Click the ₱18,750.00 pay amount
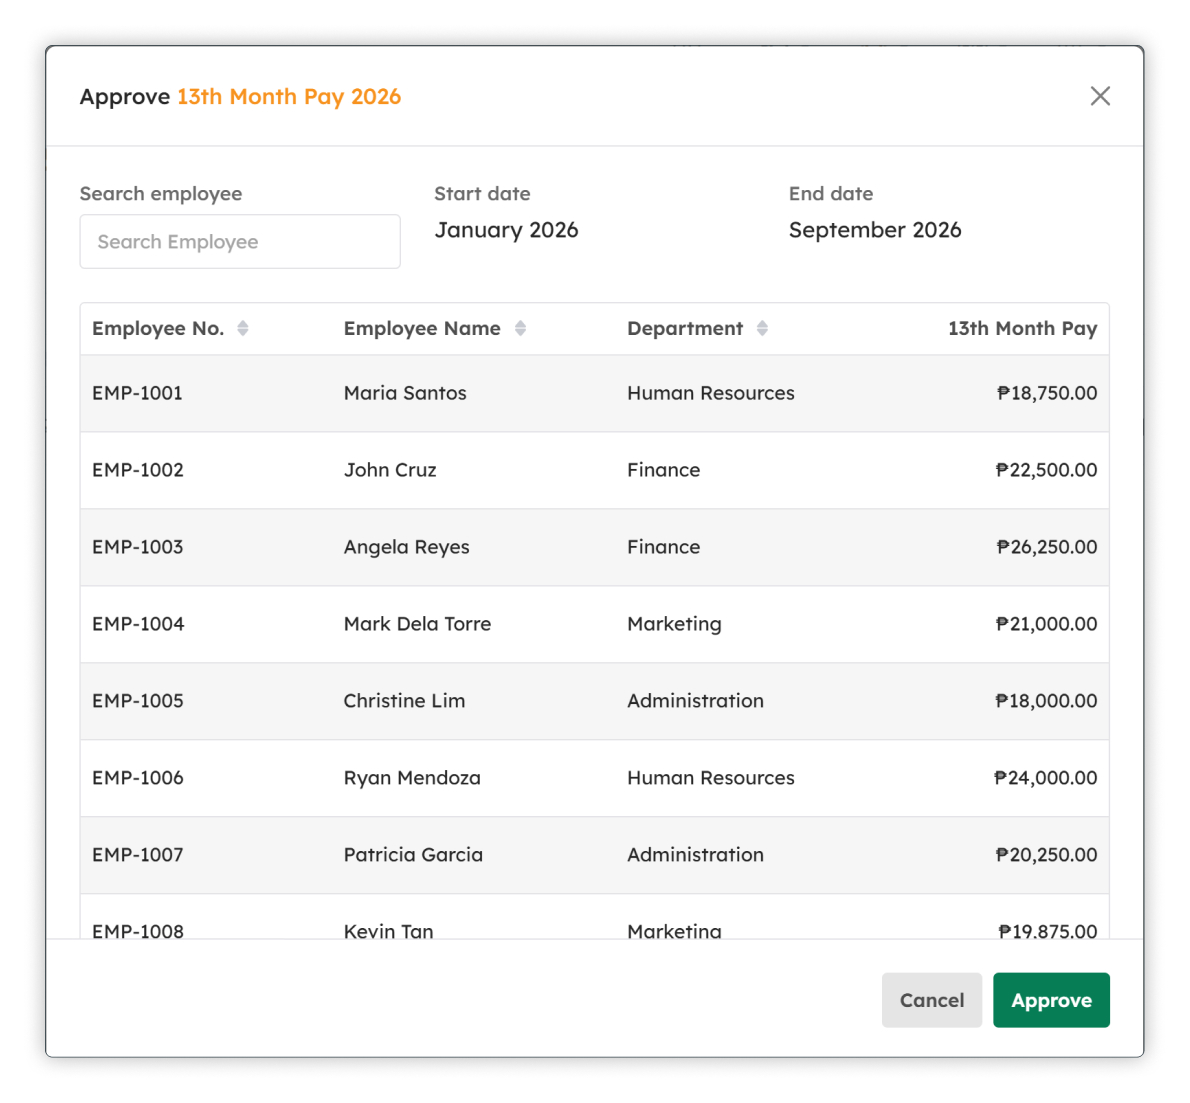This screenshot has width=1190, height=1103. (x=1047, y=393)
